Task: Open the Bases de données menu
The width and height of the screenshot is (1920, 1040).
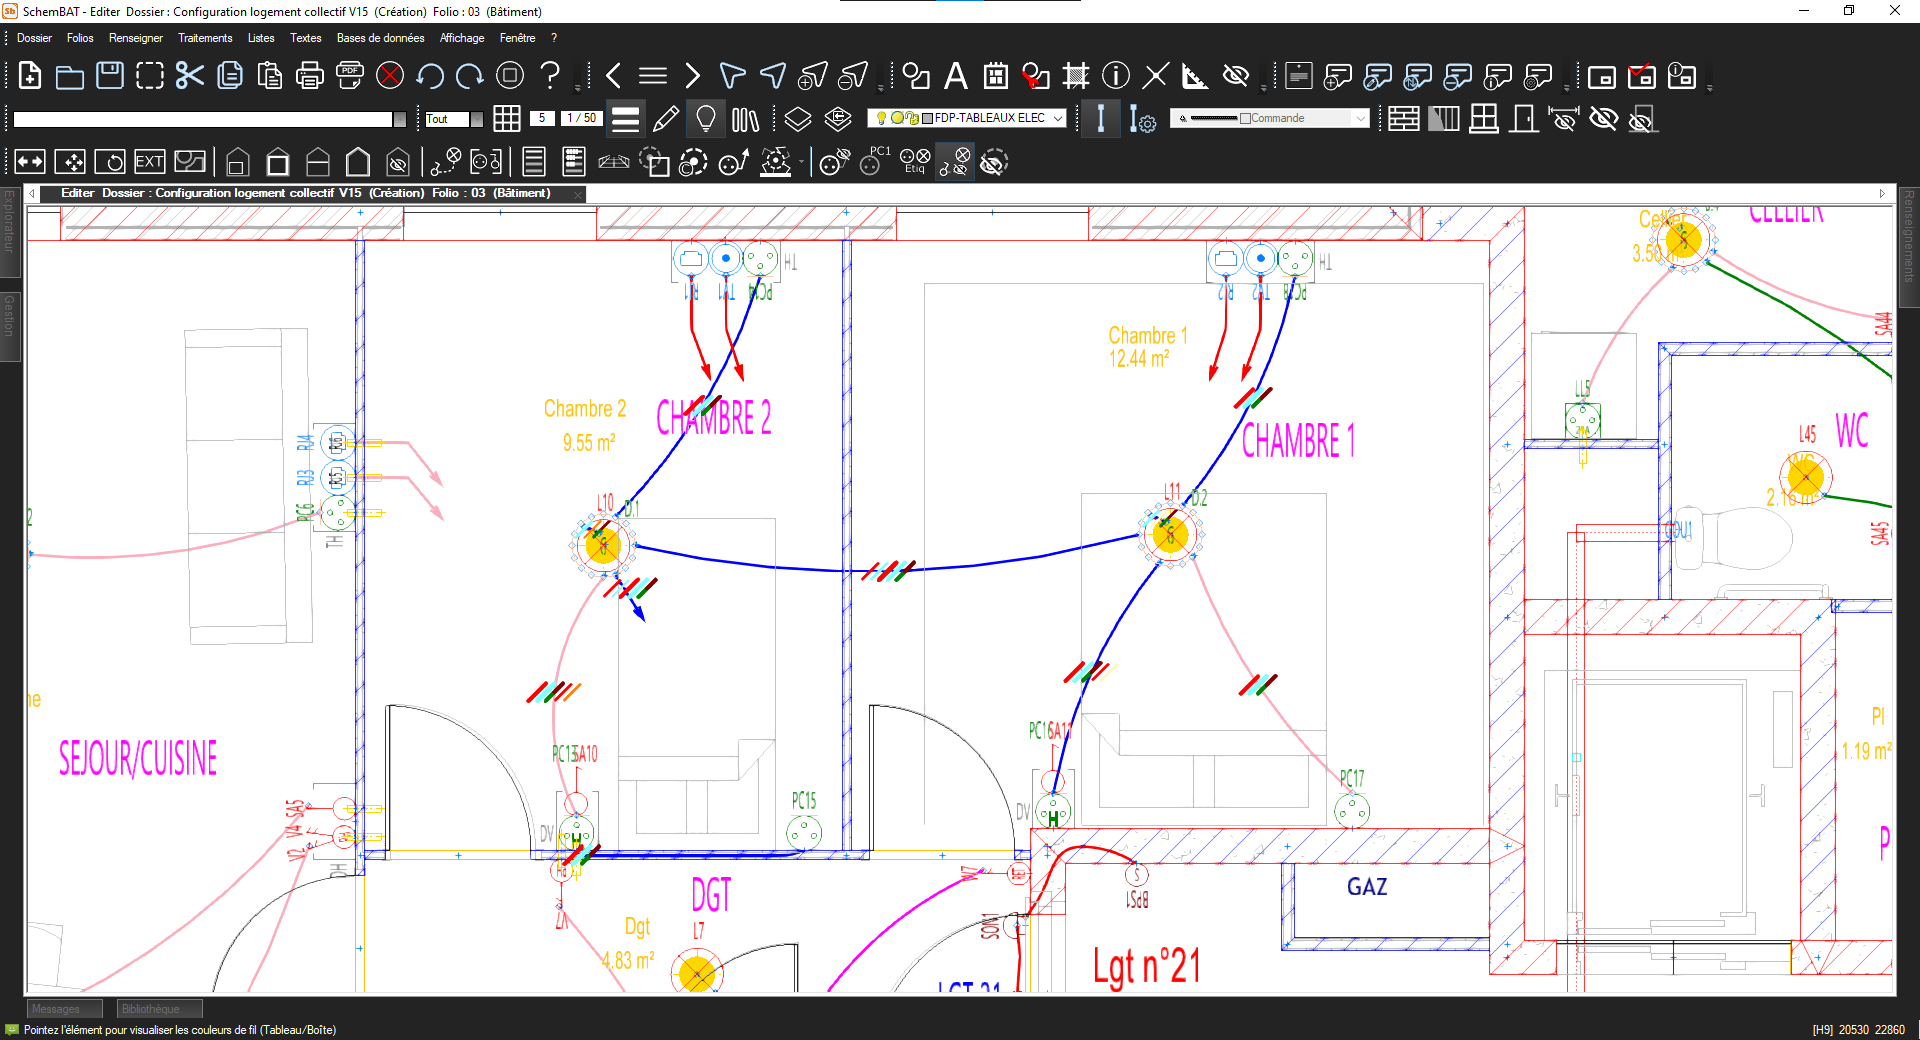Action: (x=380, y=38)
